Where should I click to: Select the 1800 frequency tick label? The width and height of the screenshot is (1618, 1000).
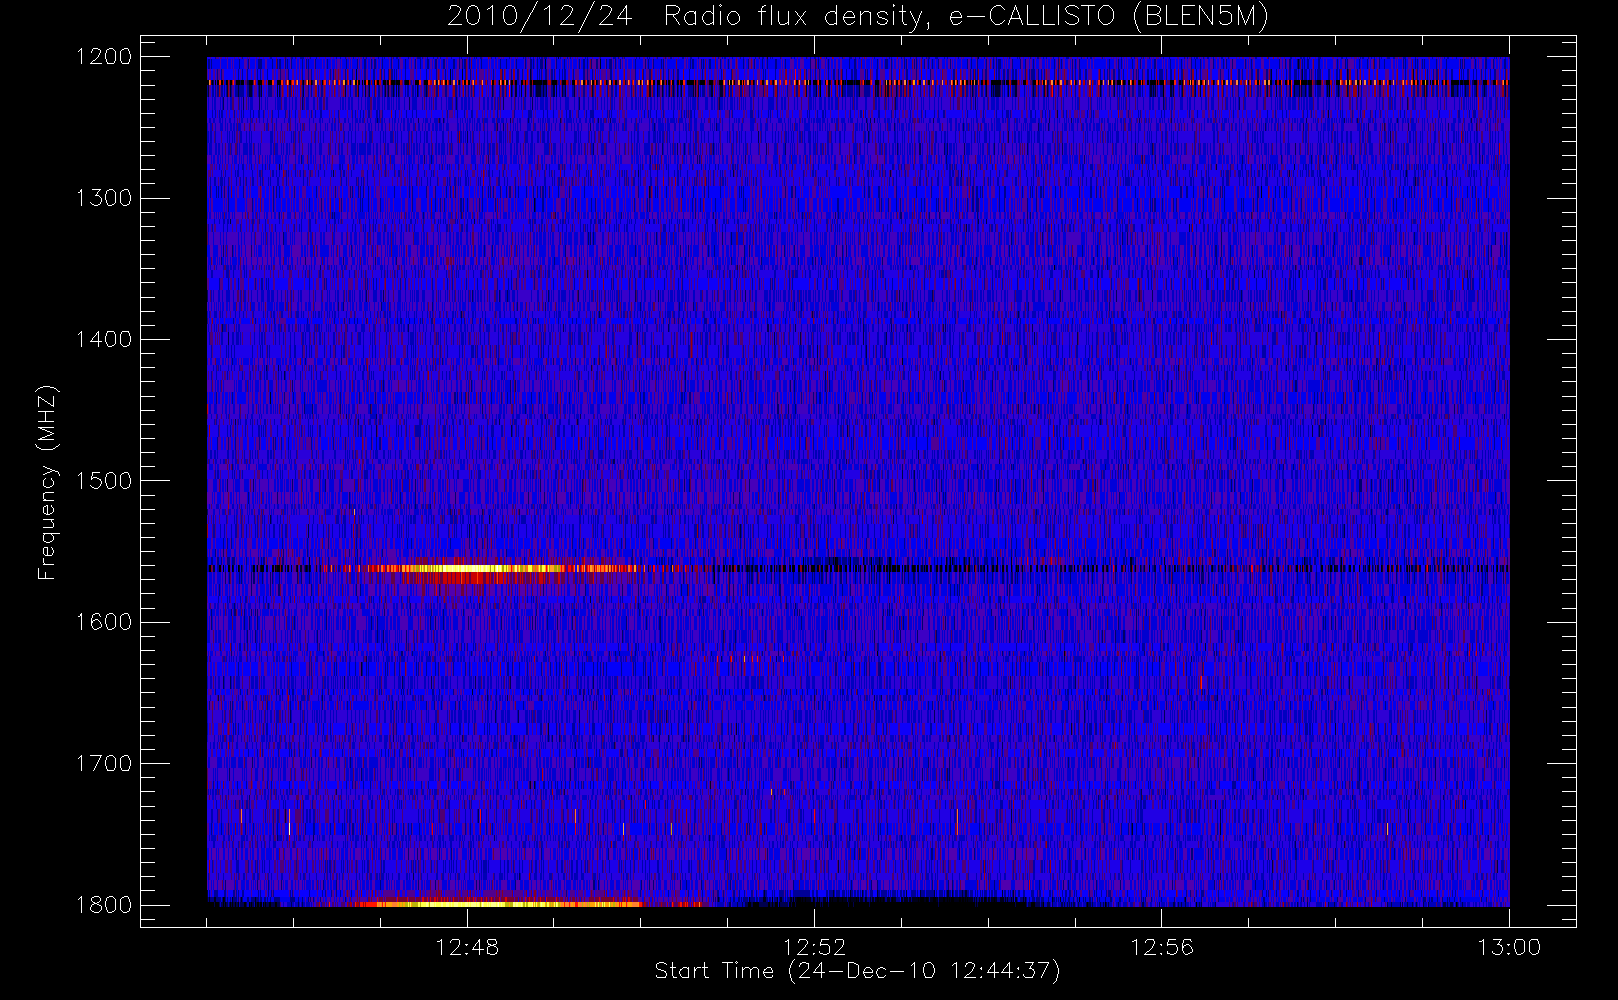click(103, 904)
